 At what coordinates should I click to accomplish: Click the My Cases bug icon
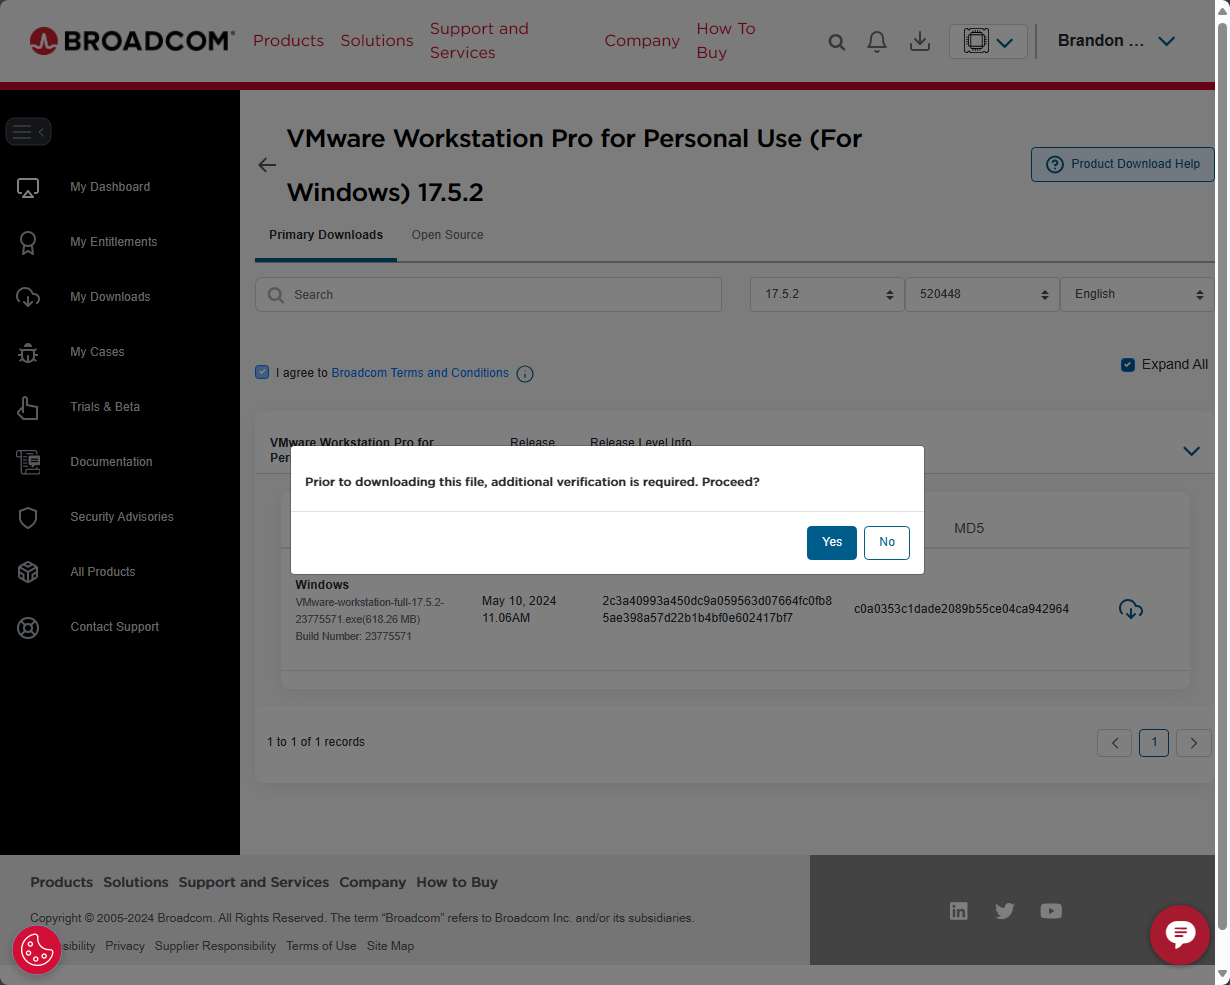[28, 352]
